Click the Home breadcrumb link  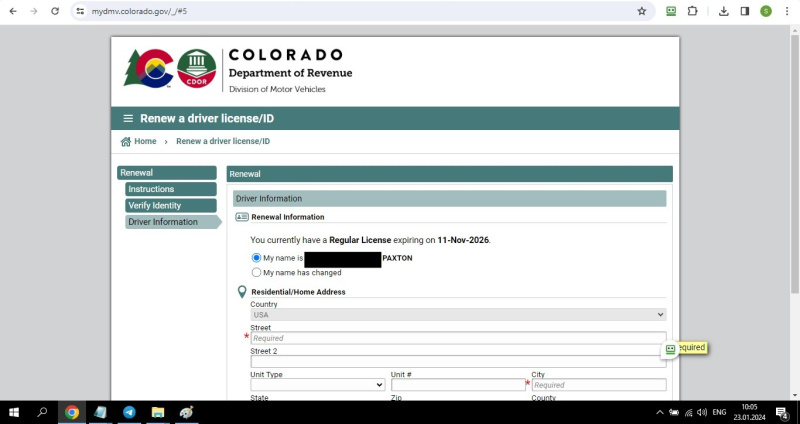coord(145,142)
